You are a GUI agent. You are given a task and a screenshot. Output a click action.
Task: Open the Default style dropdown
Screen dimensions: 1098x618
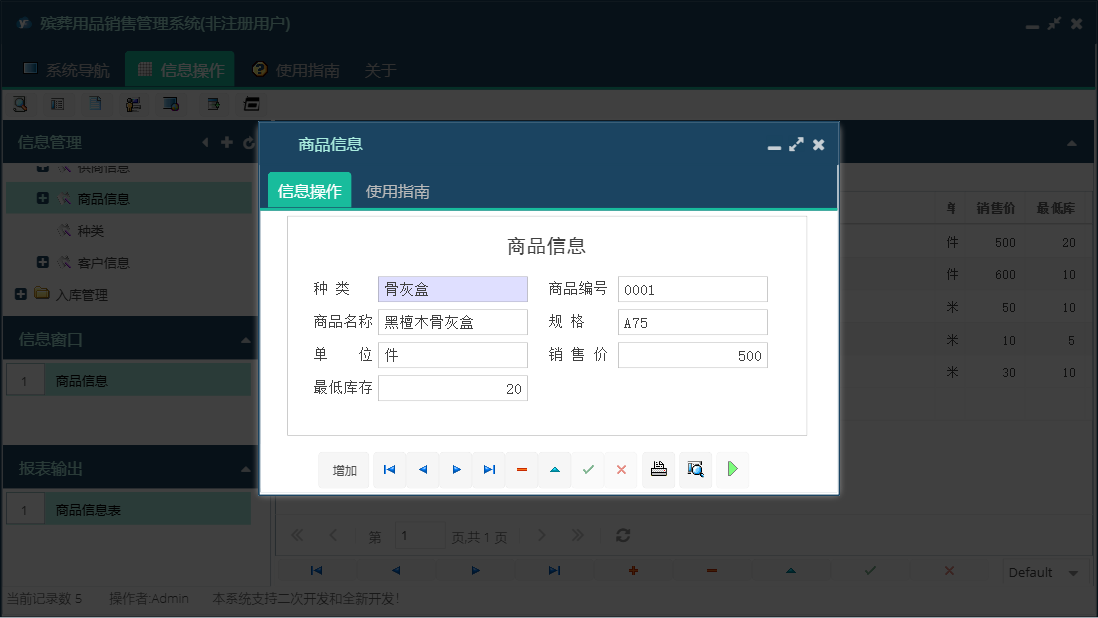tap(1044, 571)
